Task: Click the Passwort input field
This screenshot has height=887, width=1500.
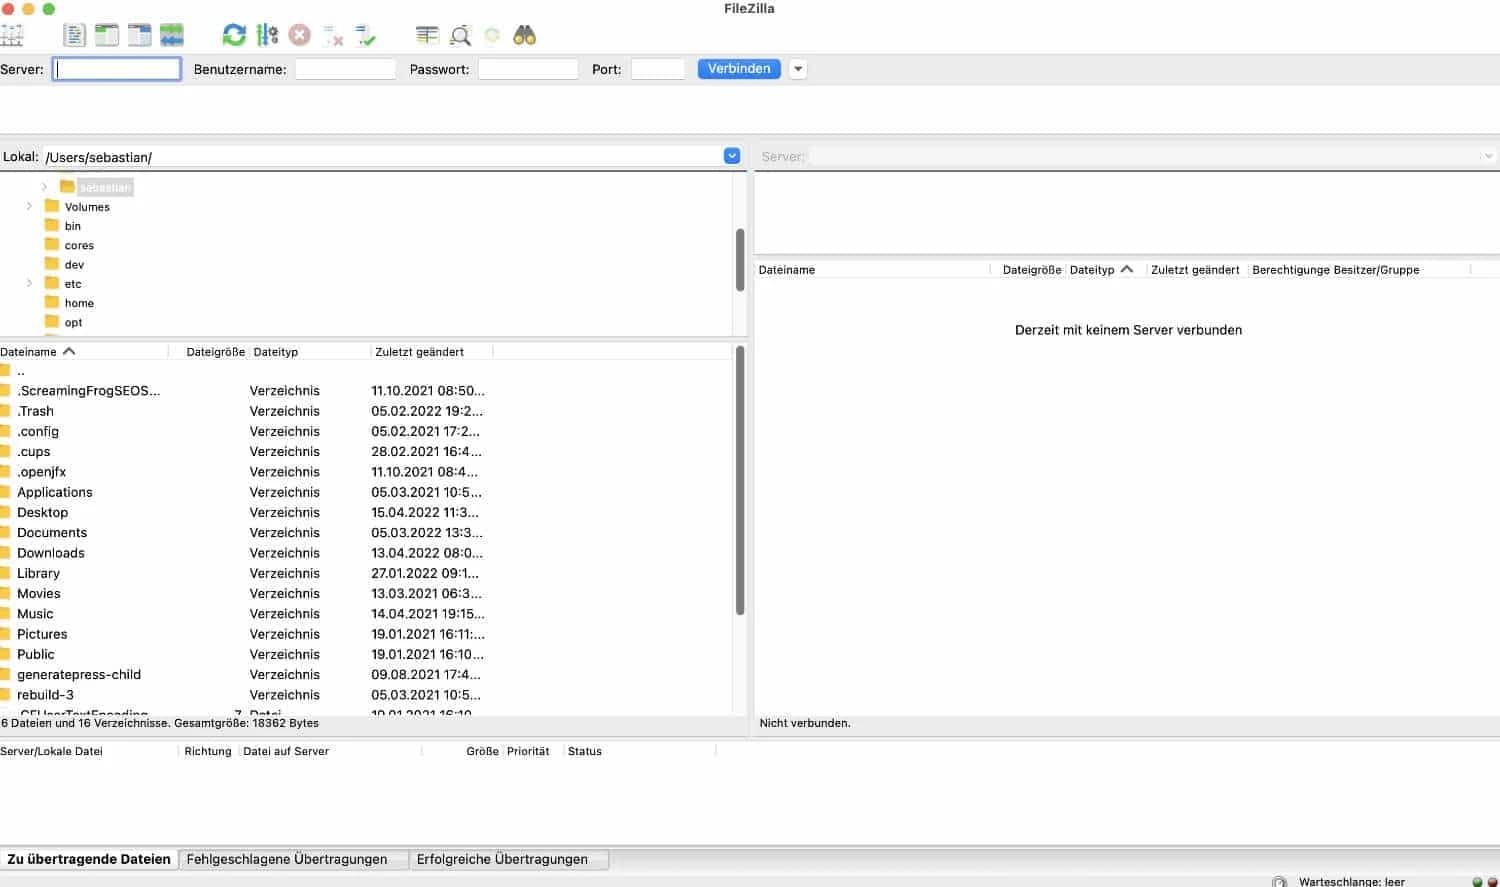Action: coord(528,68)
